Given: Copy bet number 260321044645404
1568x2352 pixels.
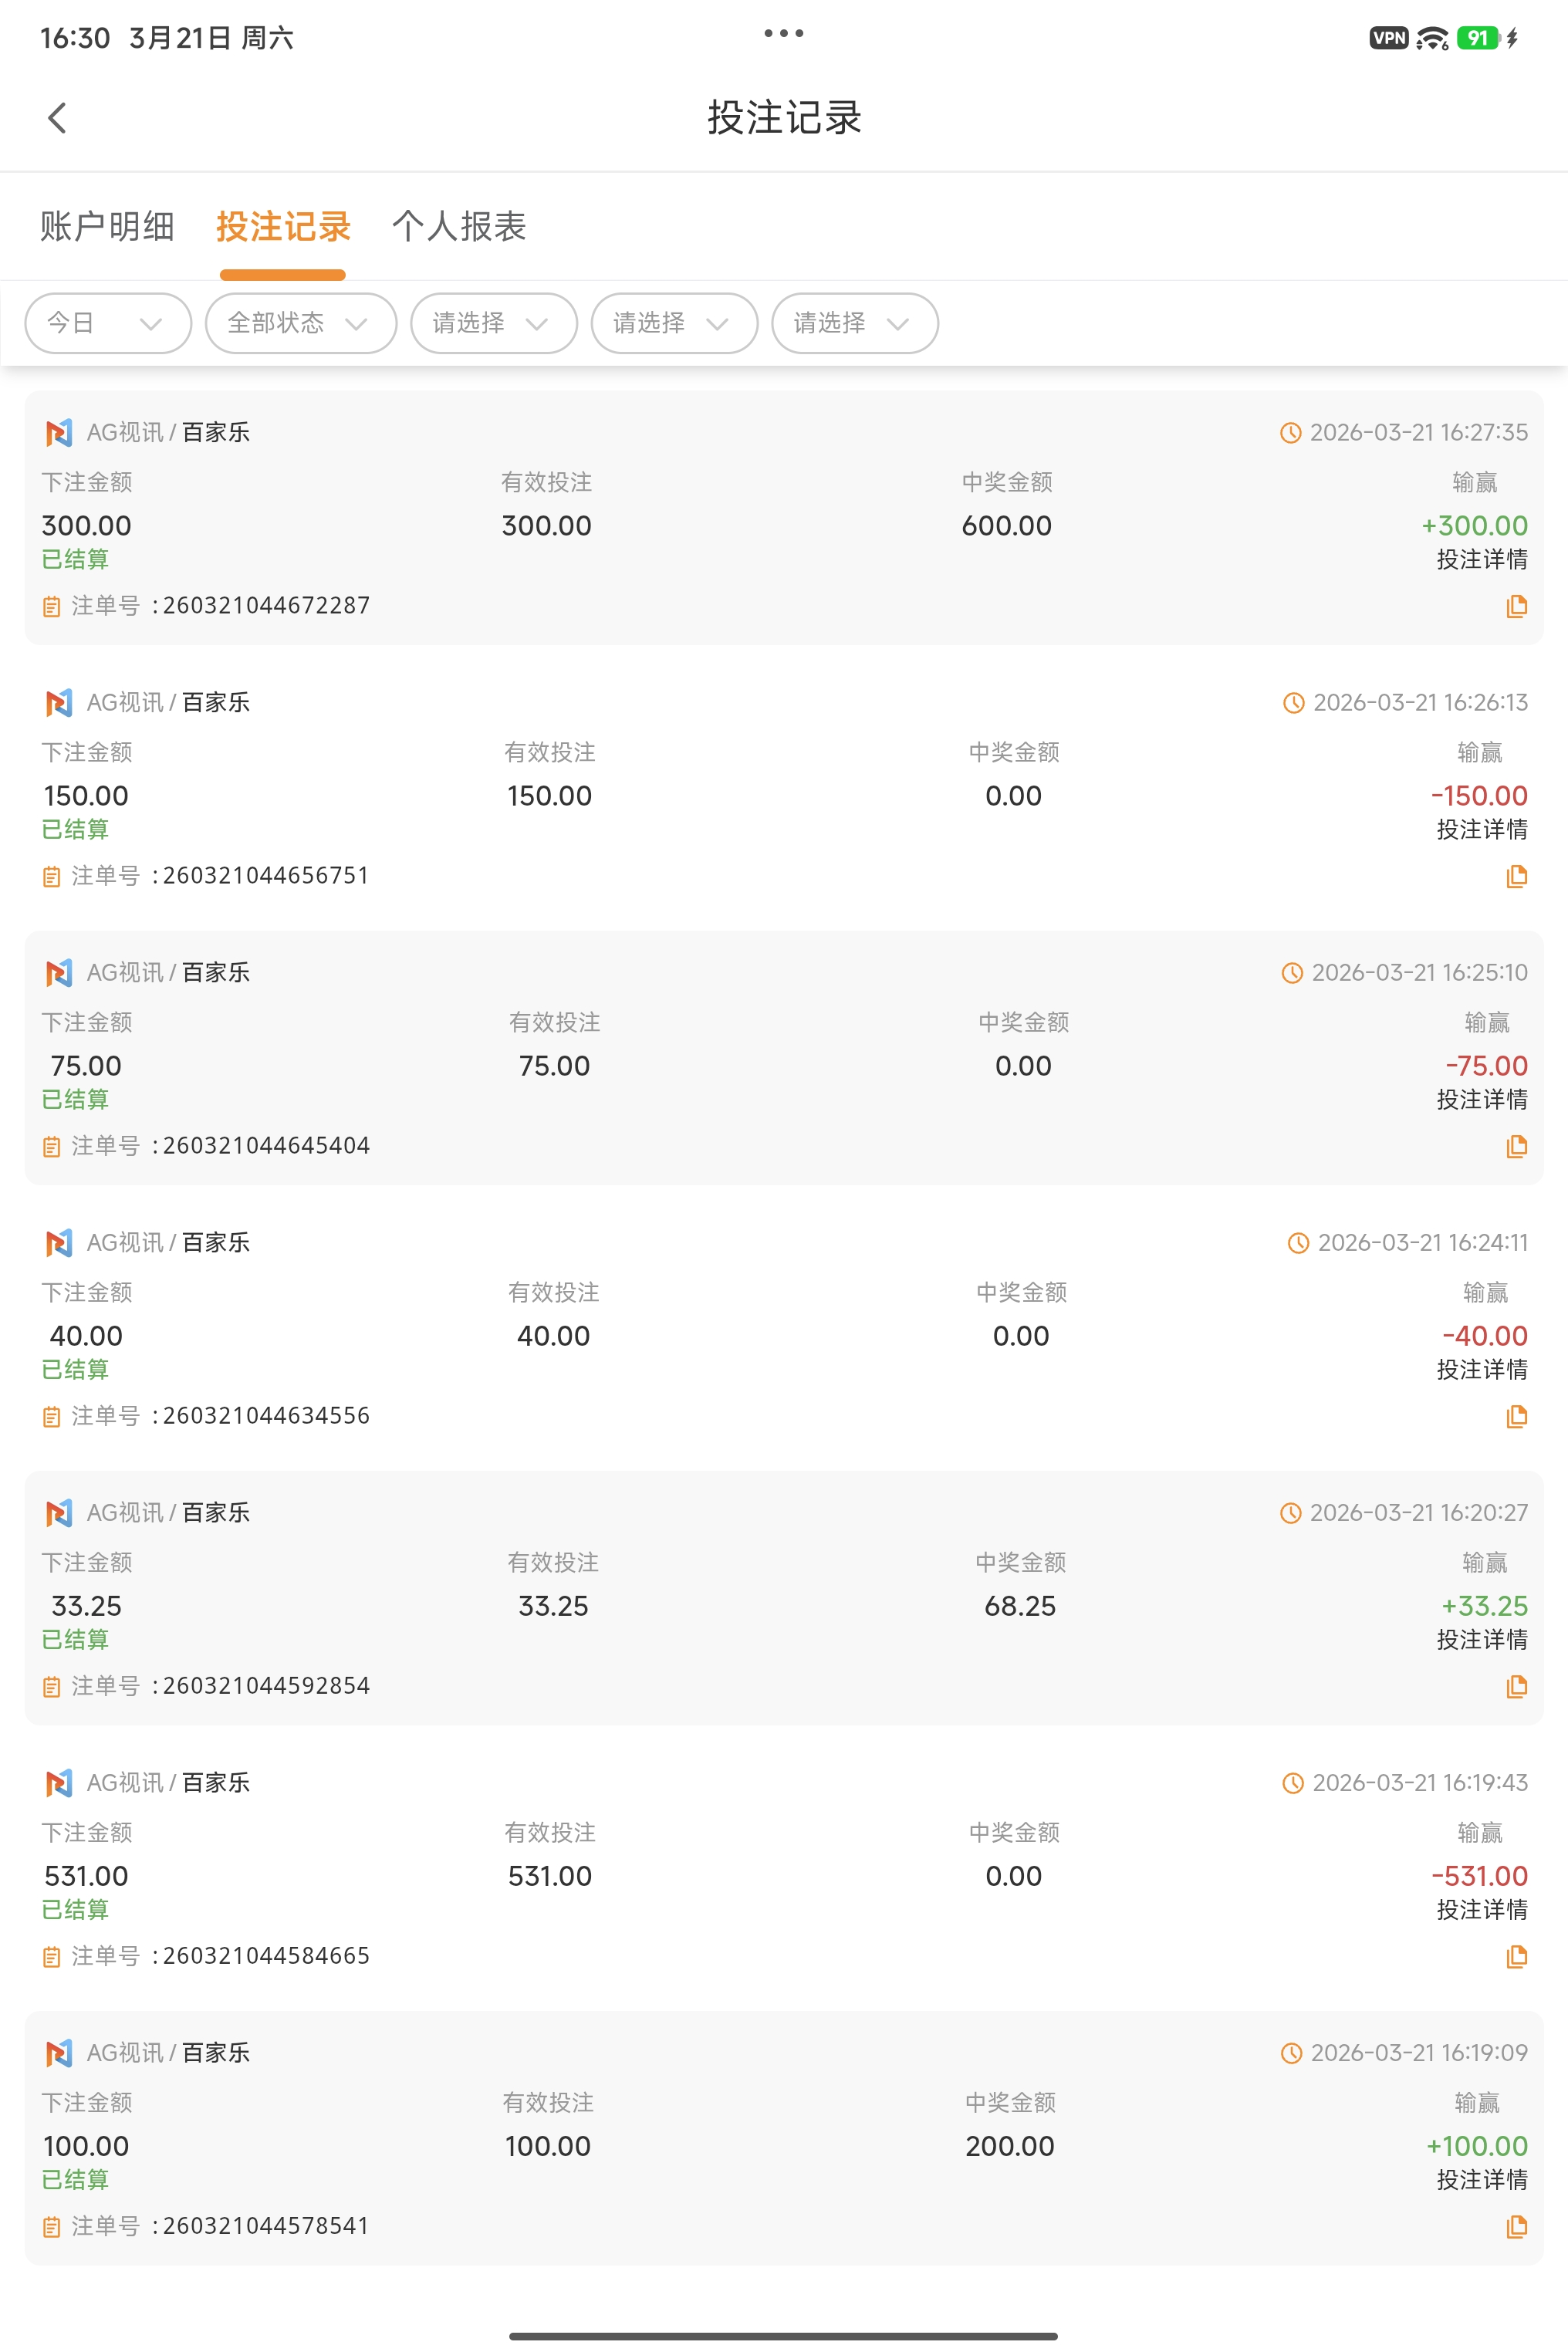Looking at the screenshot, I should pyautogui.click(x=1516, y=1146).
